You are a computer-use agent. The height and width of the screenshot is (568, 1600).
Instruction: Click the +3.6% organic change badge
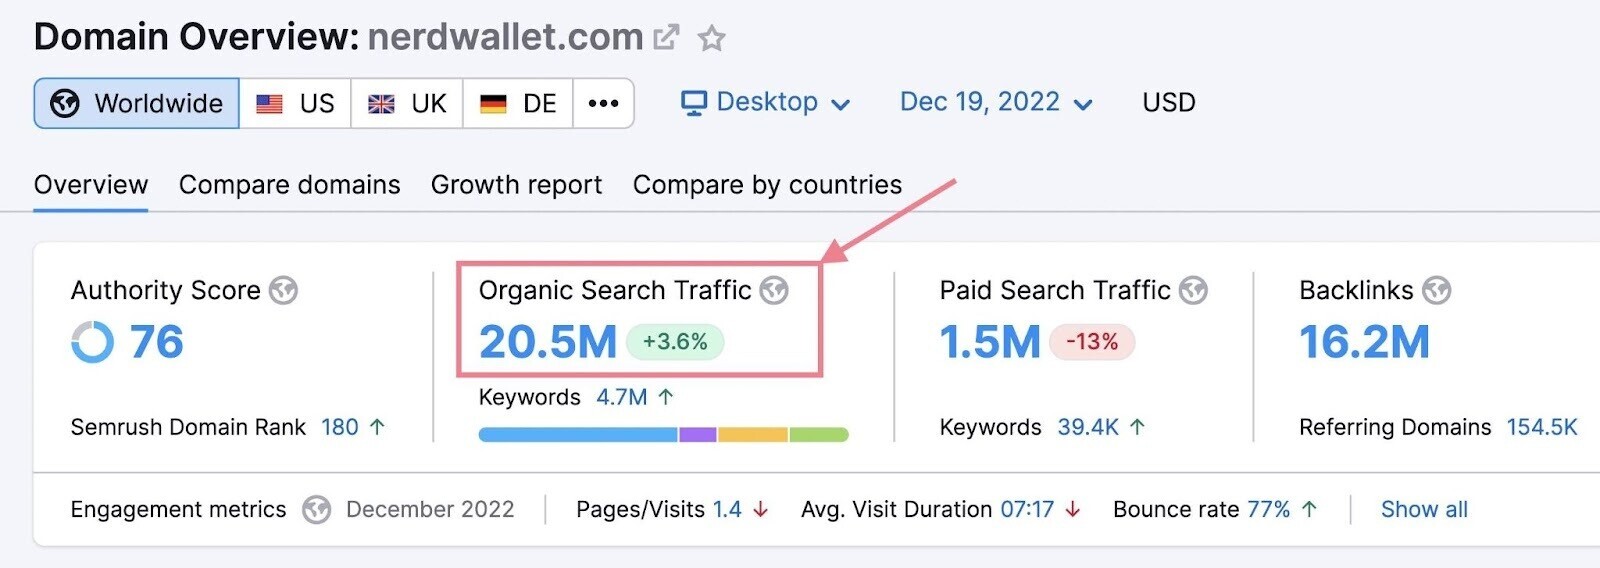675,342
